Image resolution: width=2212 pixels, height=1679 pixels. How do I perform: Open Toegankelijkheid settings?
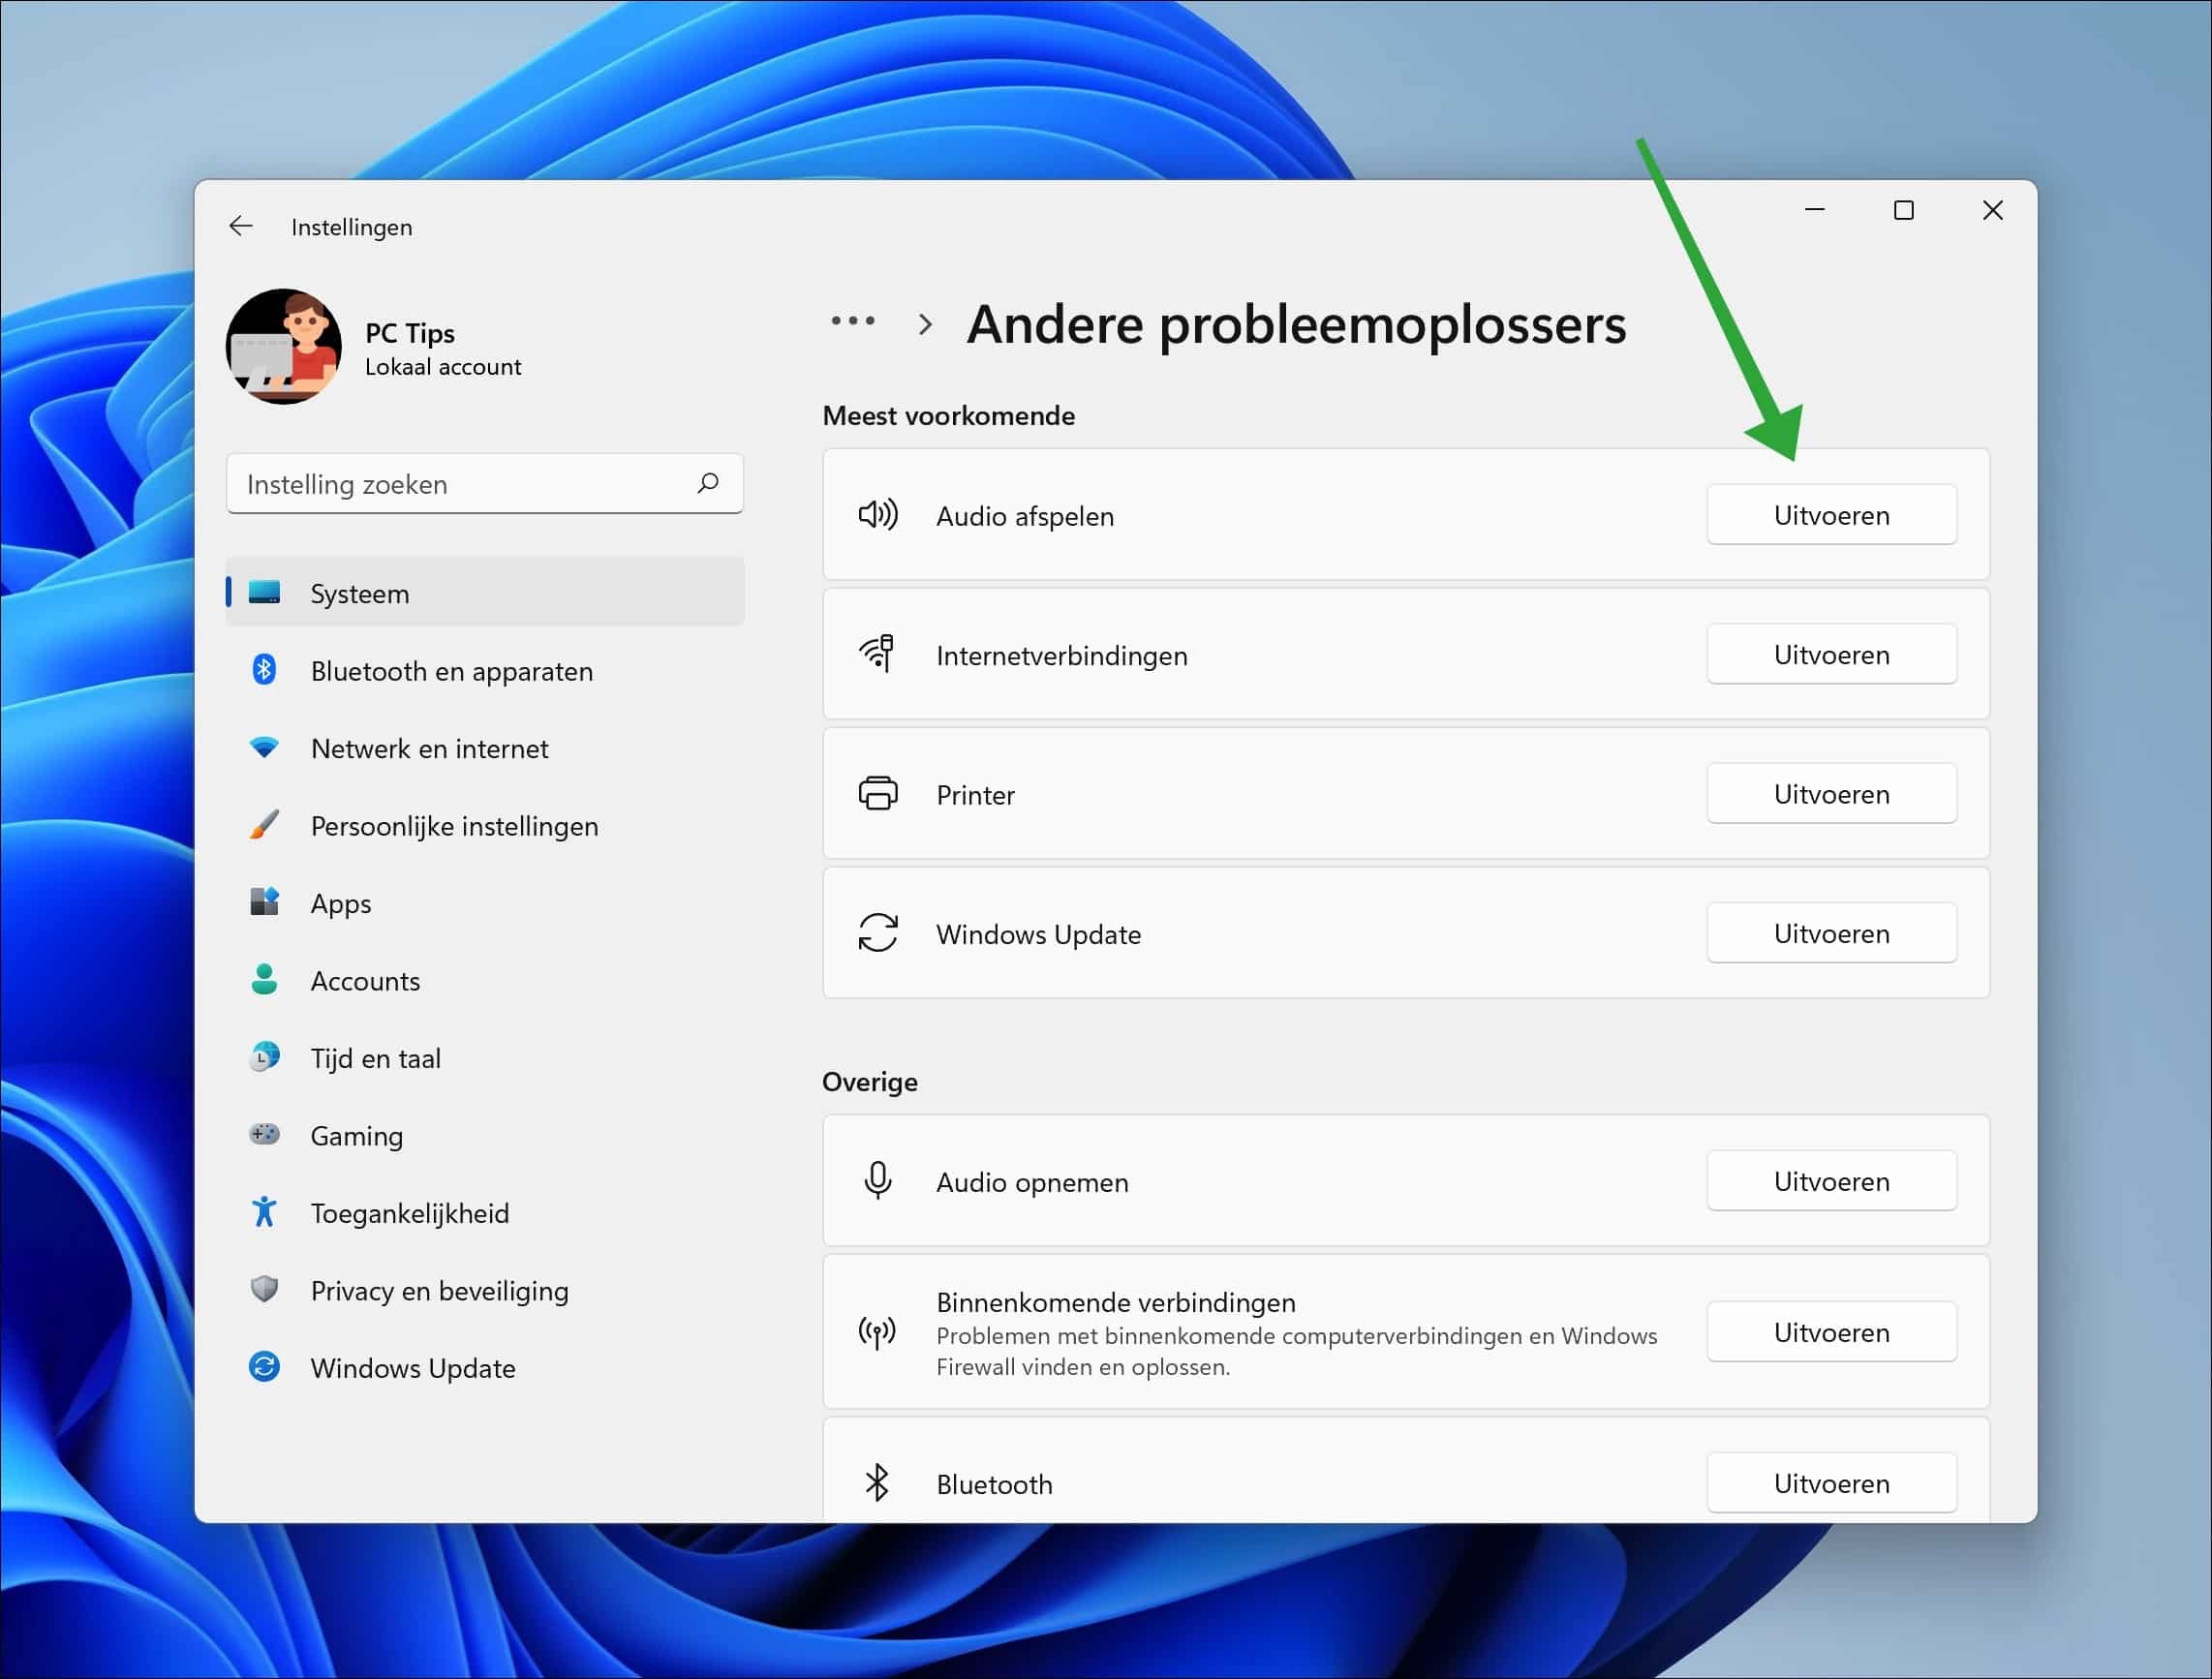(485, 1213)
